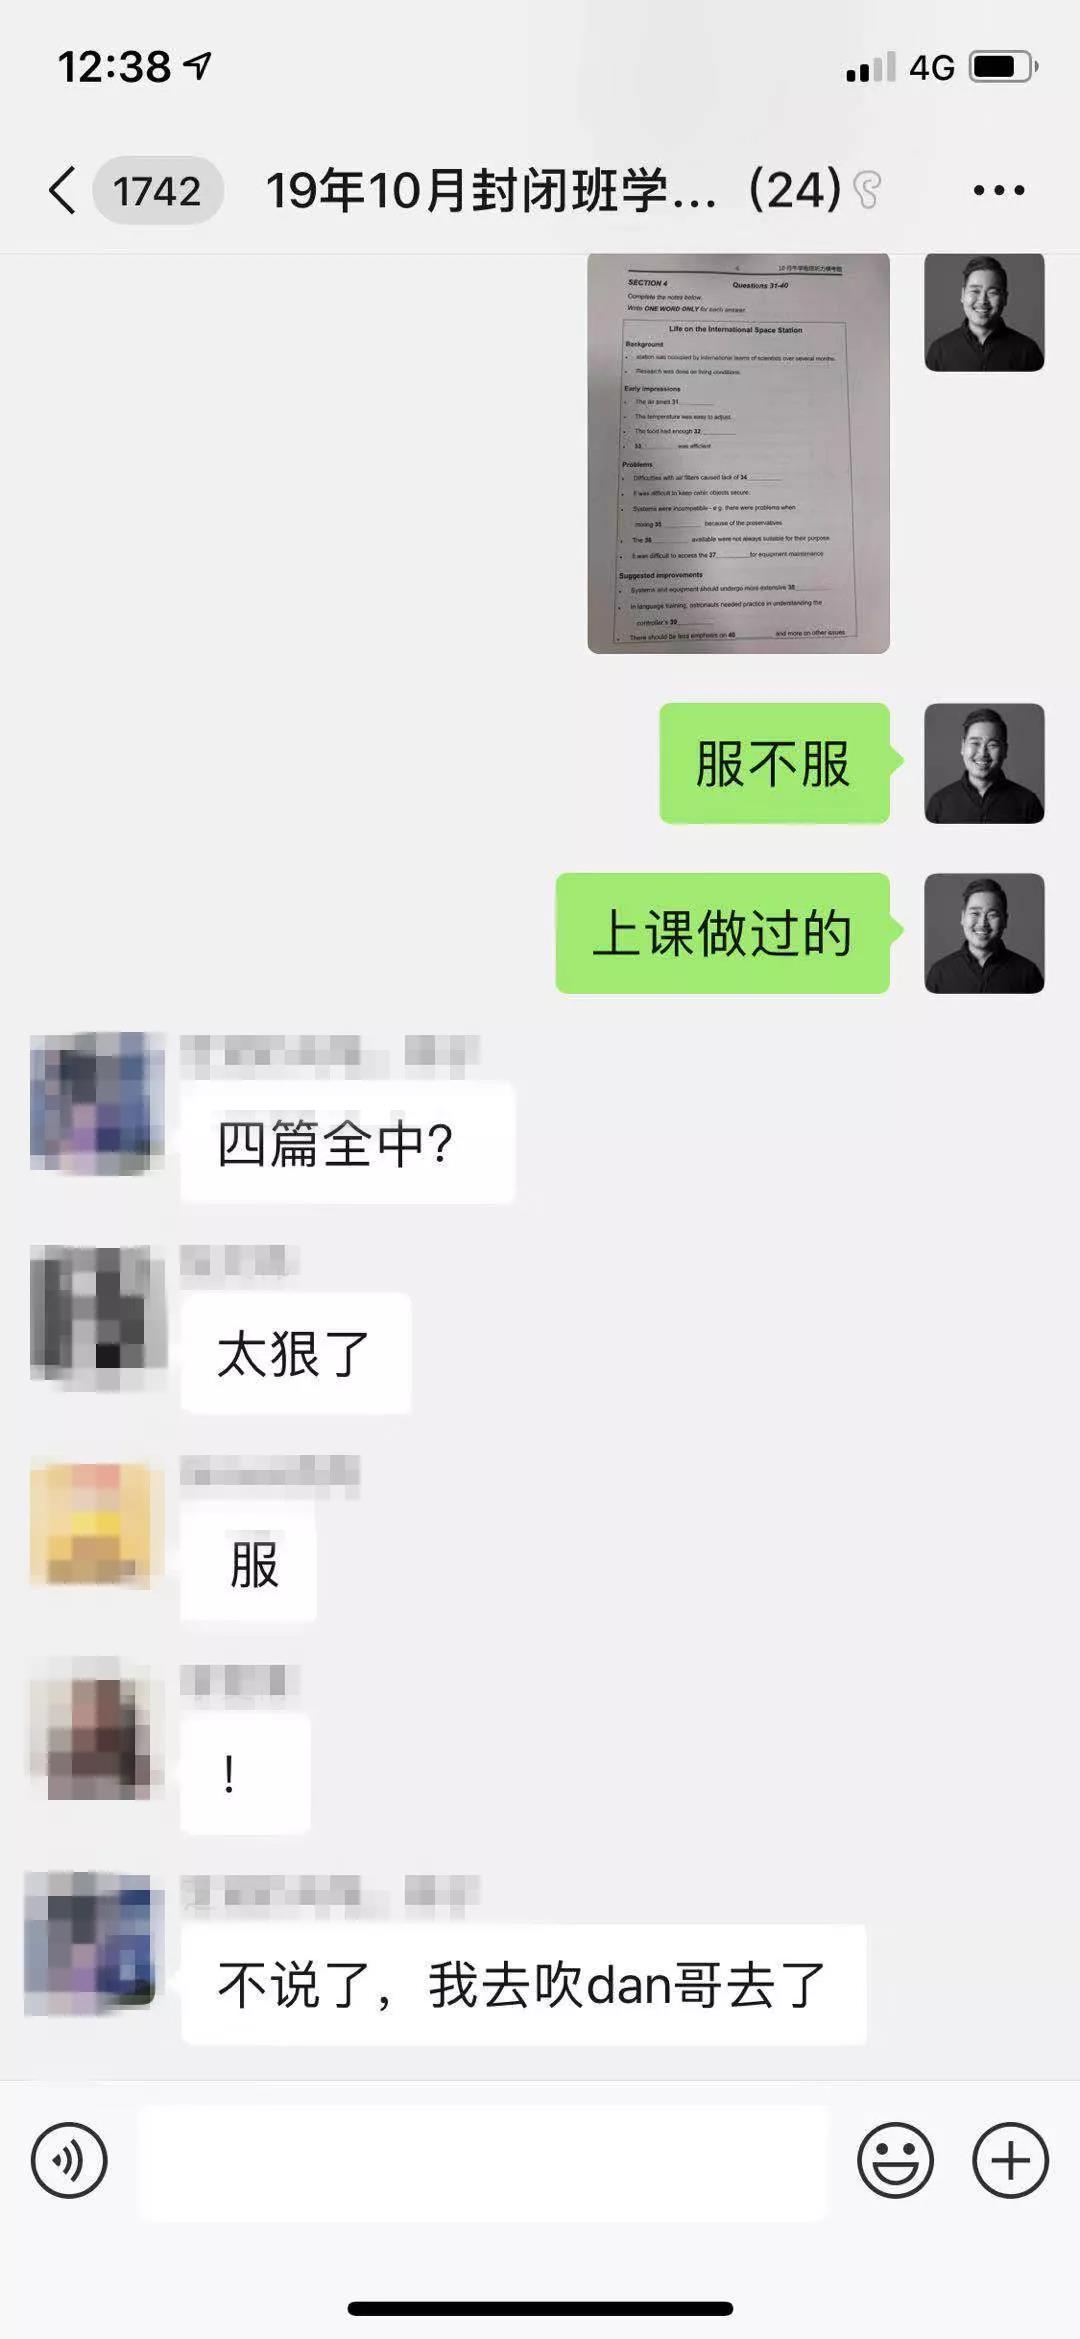This screenshot has width=1080, height=2339.
Task: Tap the green bubble '上课做过的'
Action: [724, 933]
